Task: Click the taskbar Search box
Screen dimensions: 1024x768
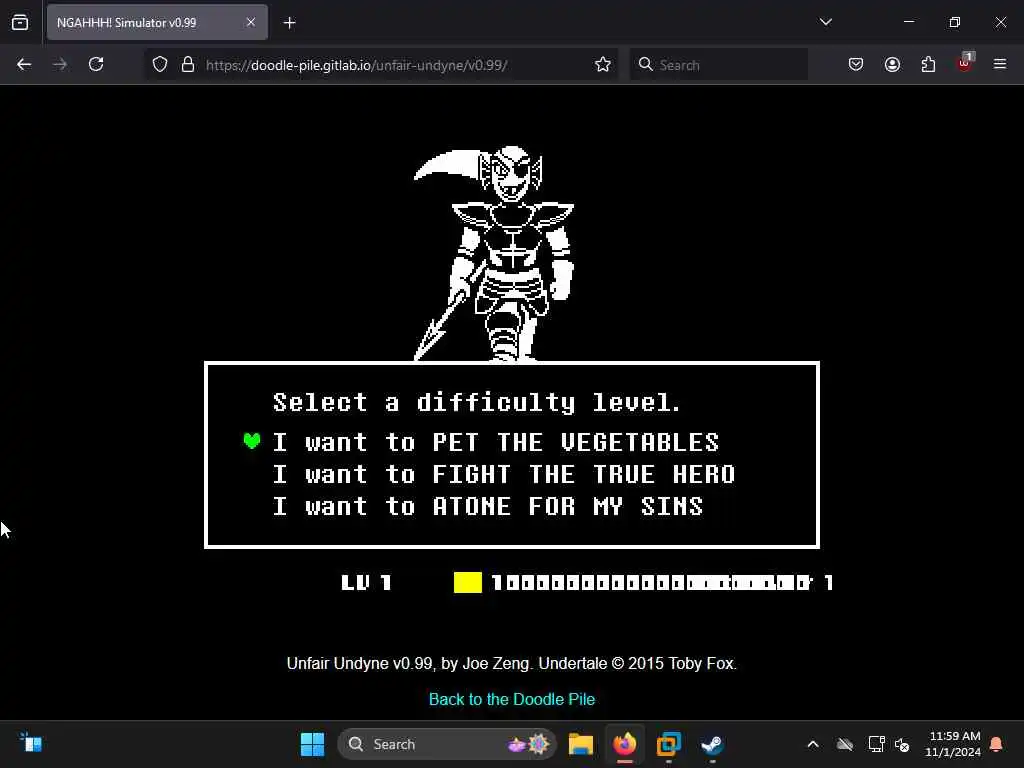Action: click(x=447, y=744)
